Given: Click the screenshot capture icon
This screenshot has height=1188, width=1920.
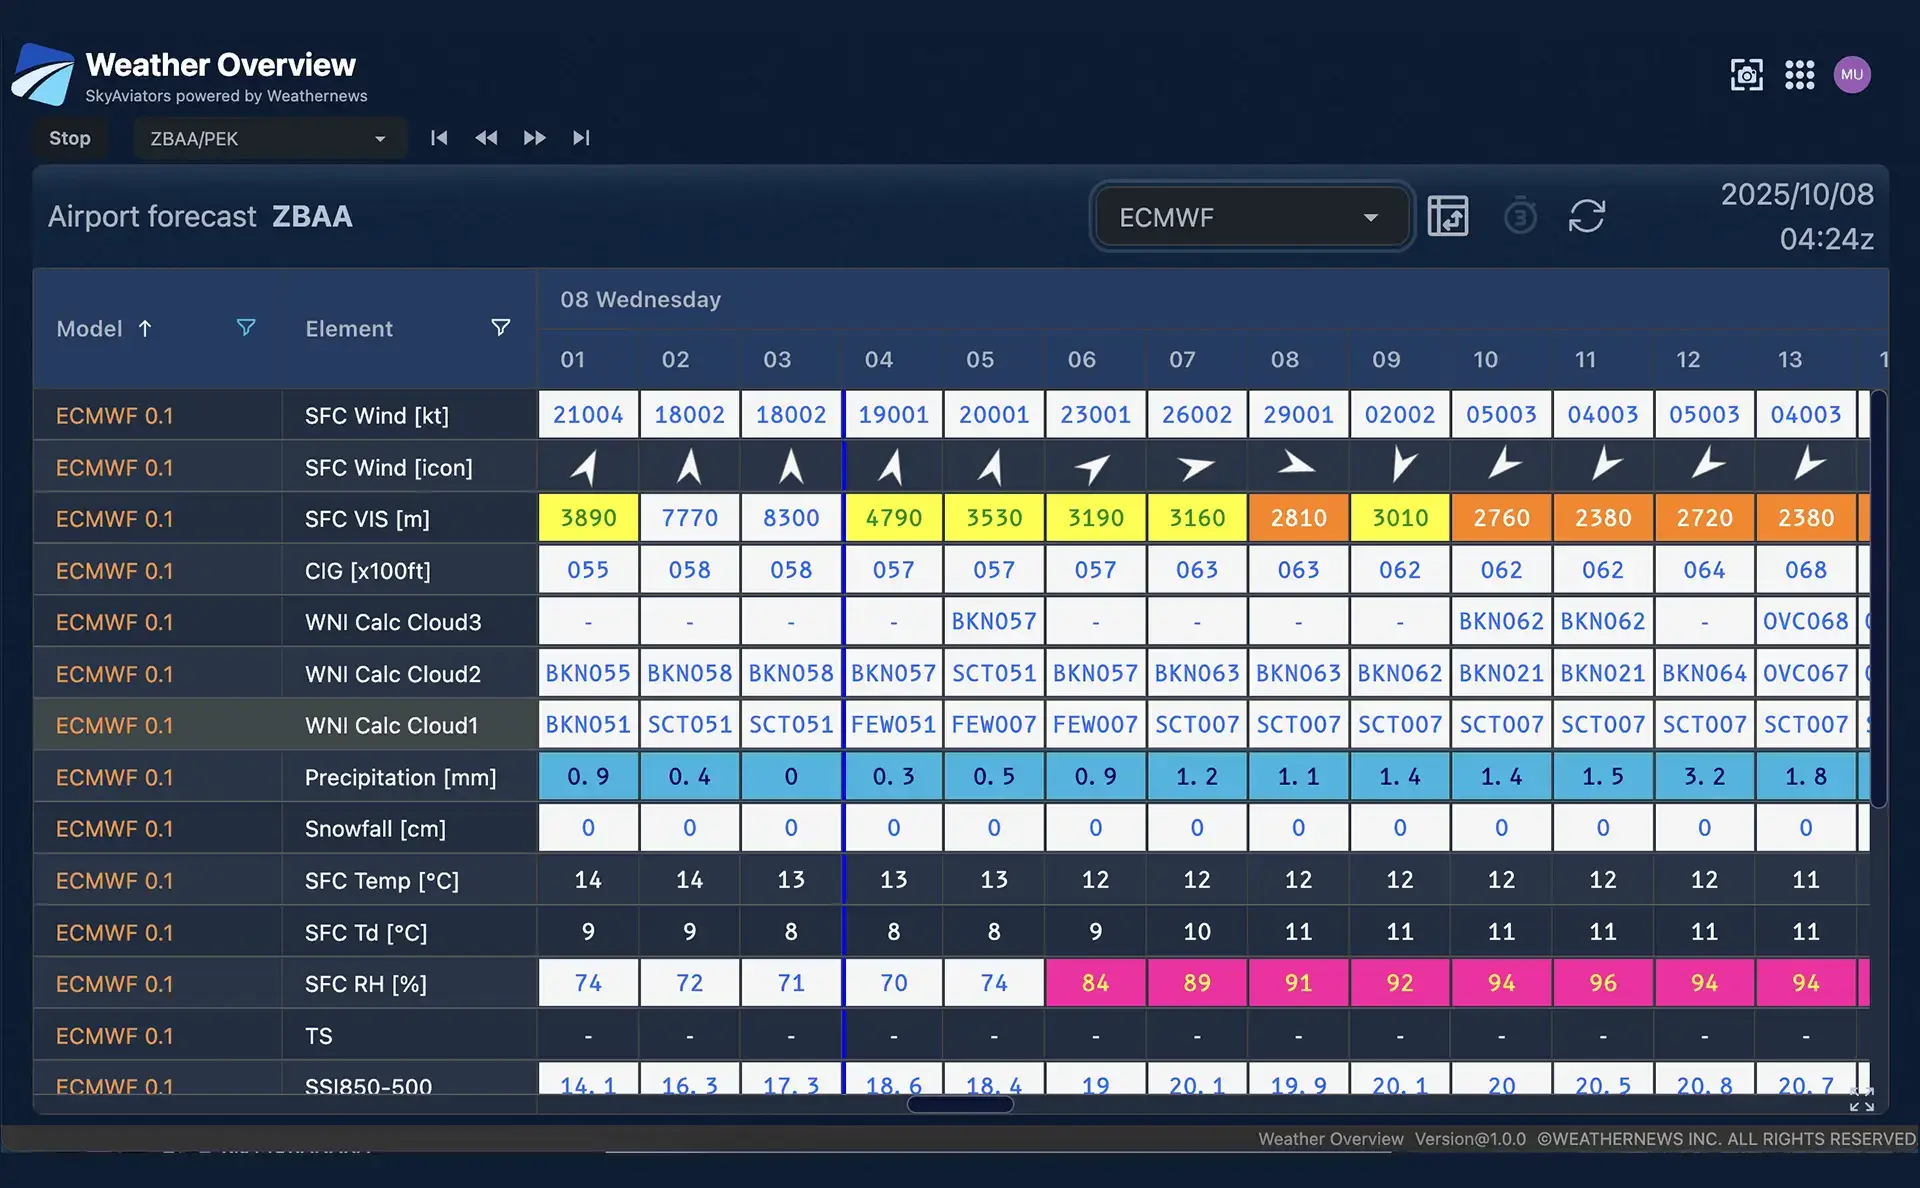Looking at the screenshot, I should tap(1746, 75).
